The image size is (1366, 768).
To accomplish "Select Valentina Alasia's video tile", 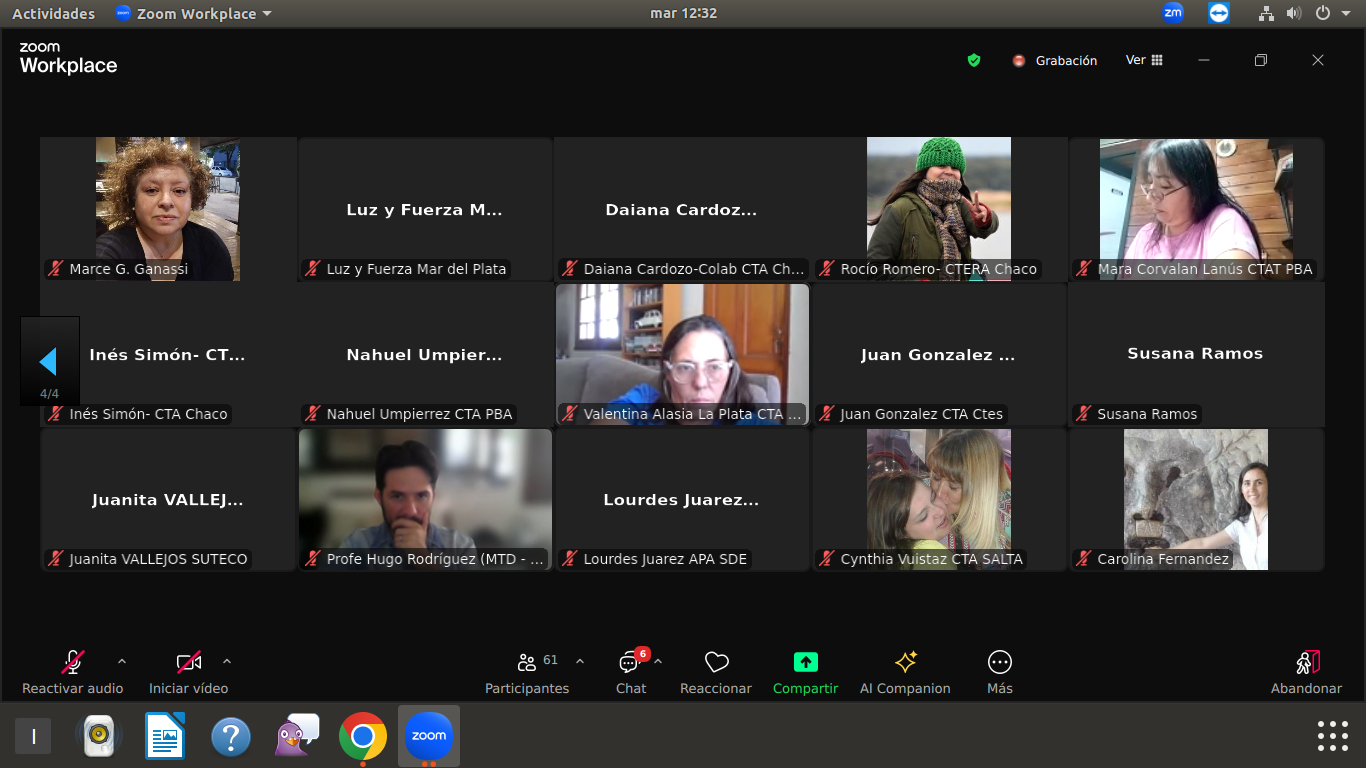I will click(x=682, y=354).
